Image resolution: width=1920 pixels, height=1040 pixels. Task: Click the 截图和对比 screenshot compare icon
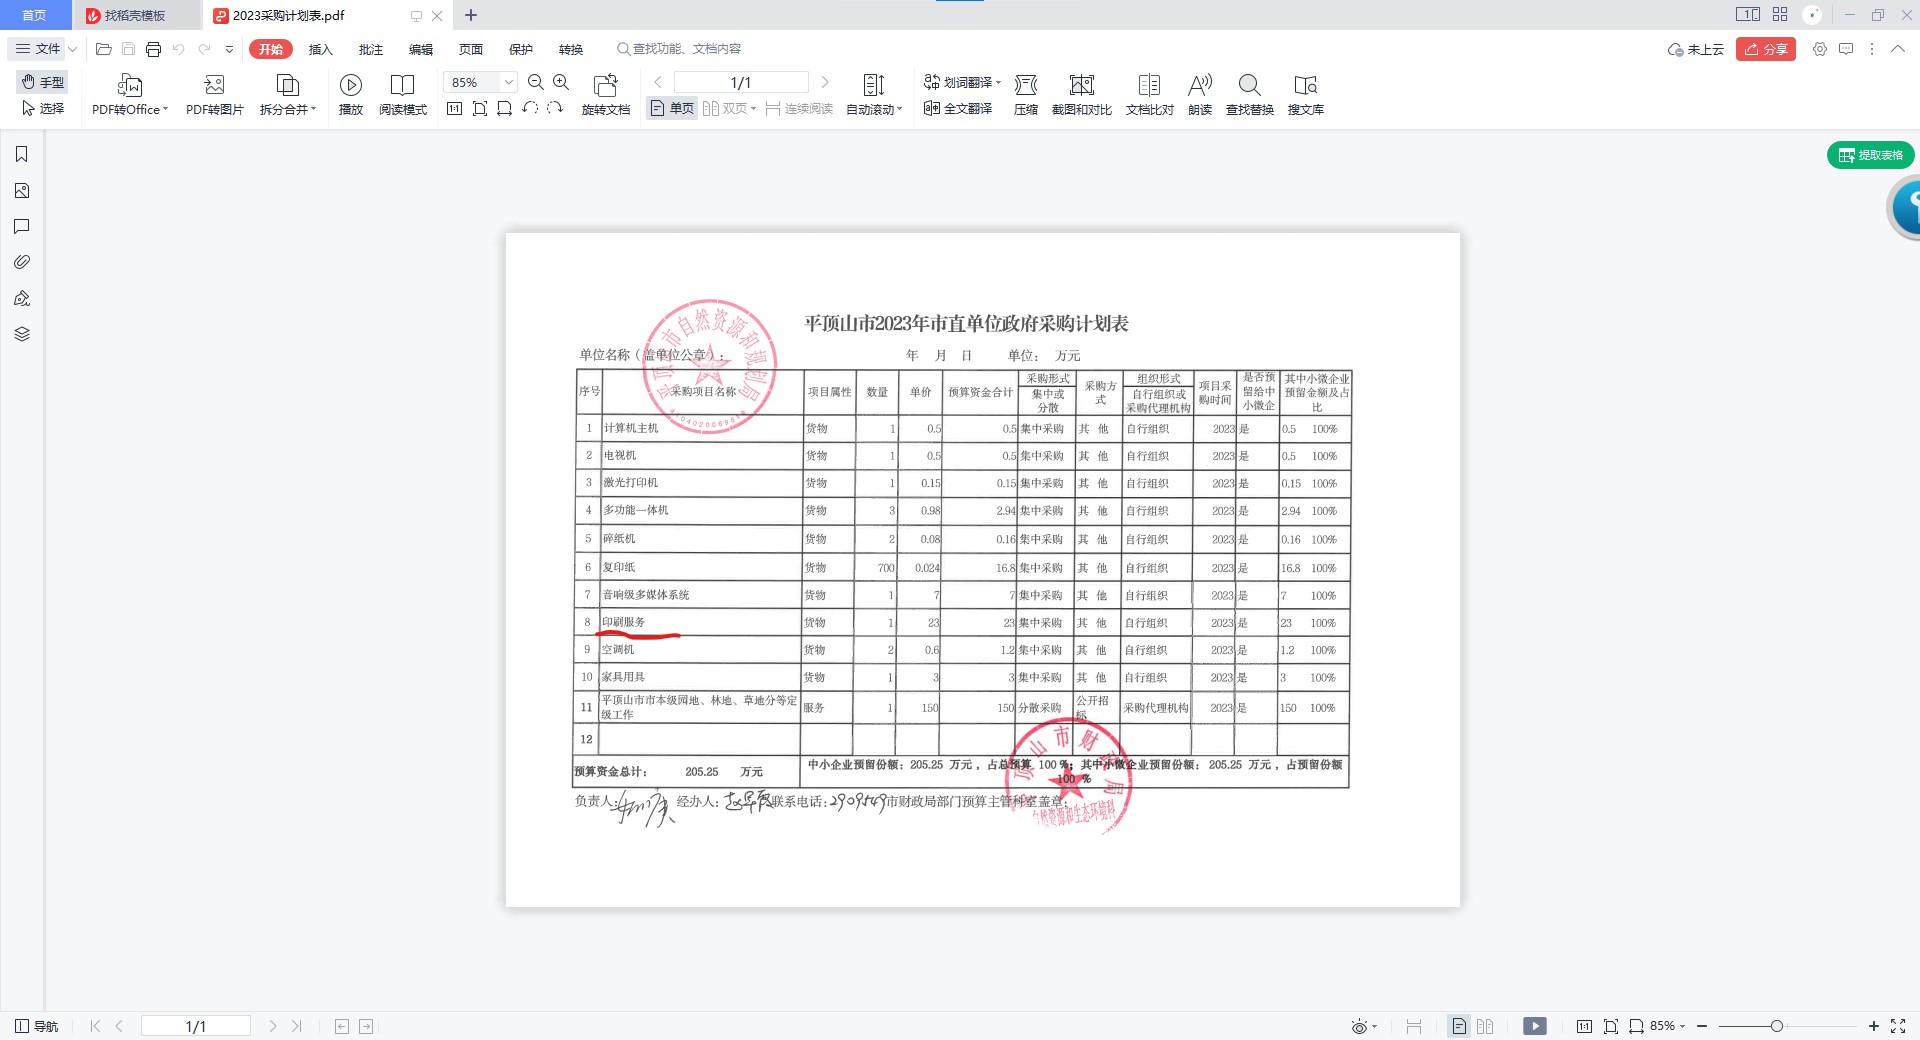point(1081,85)
